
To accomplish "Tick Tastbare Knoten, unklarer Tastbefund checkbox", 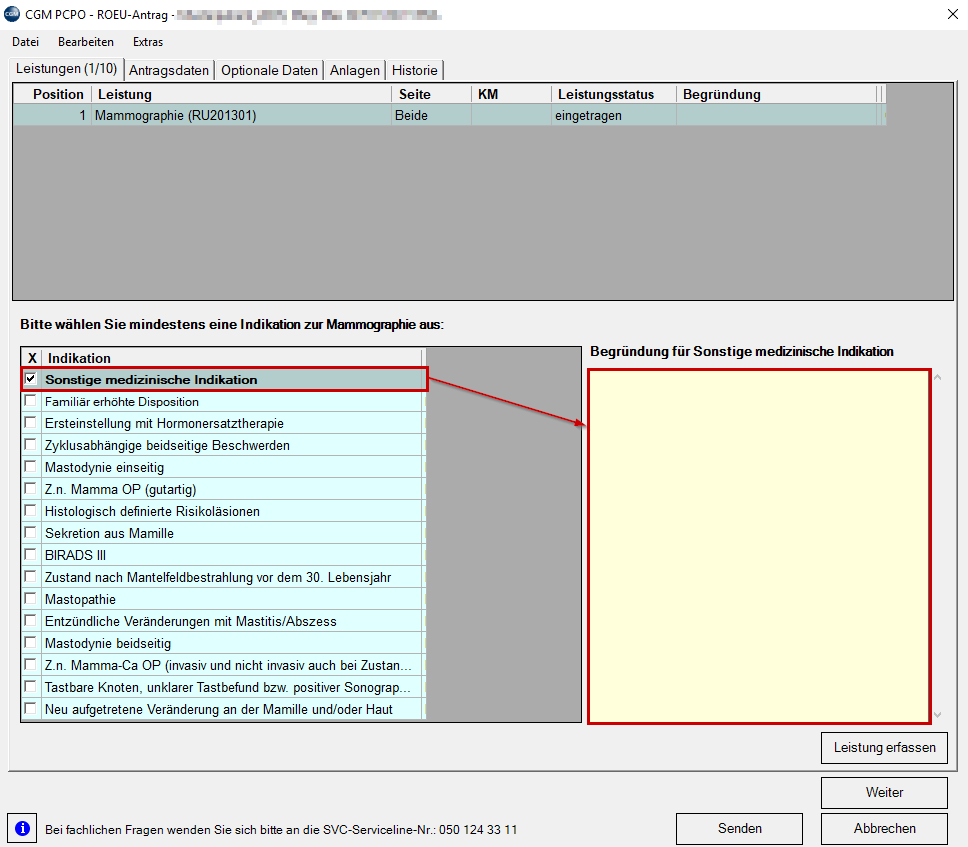I will coord(30,686).
